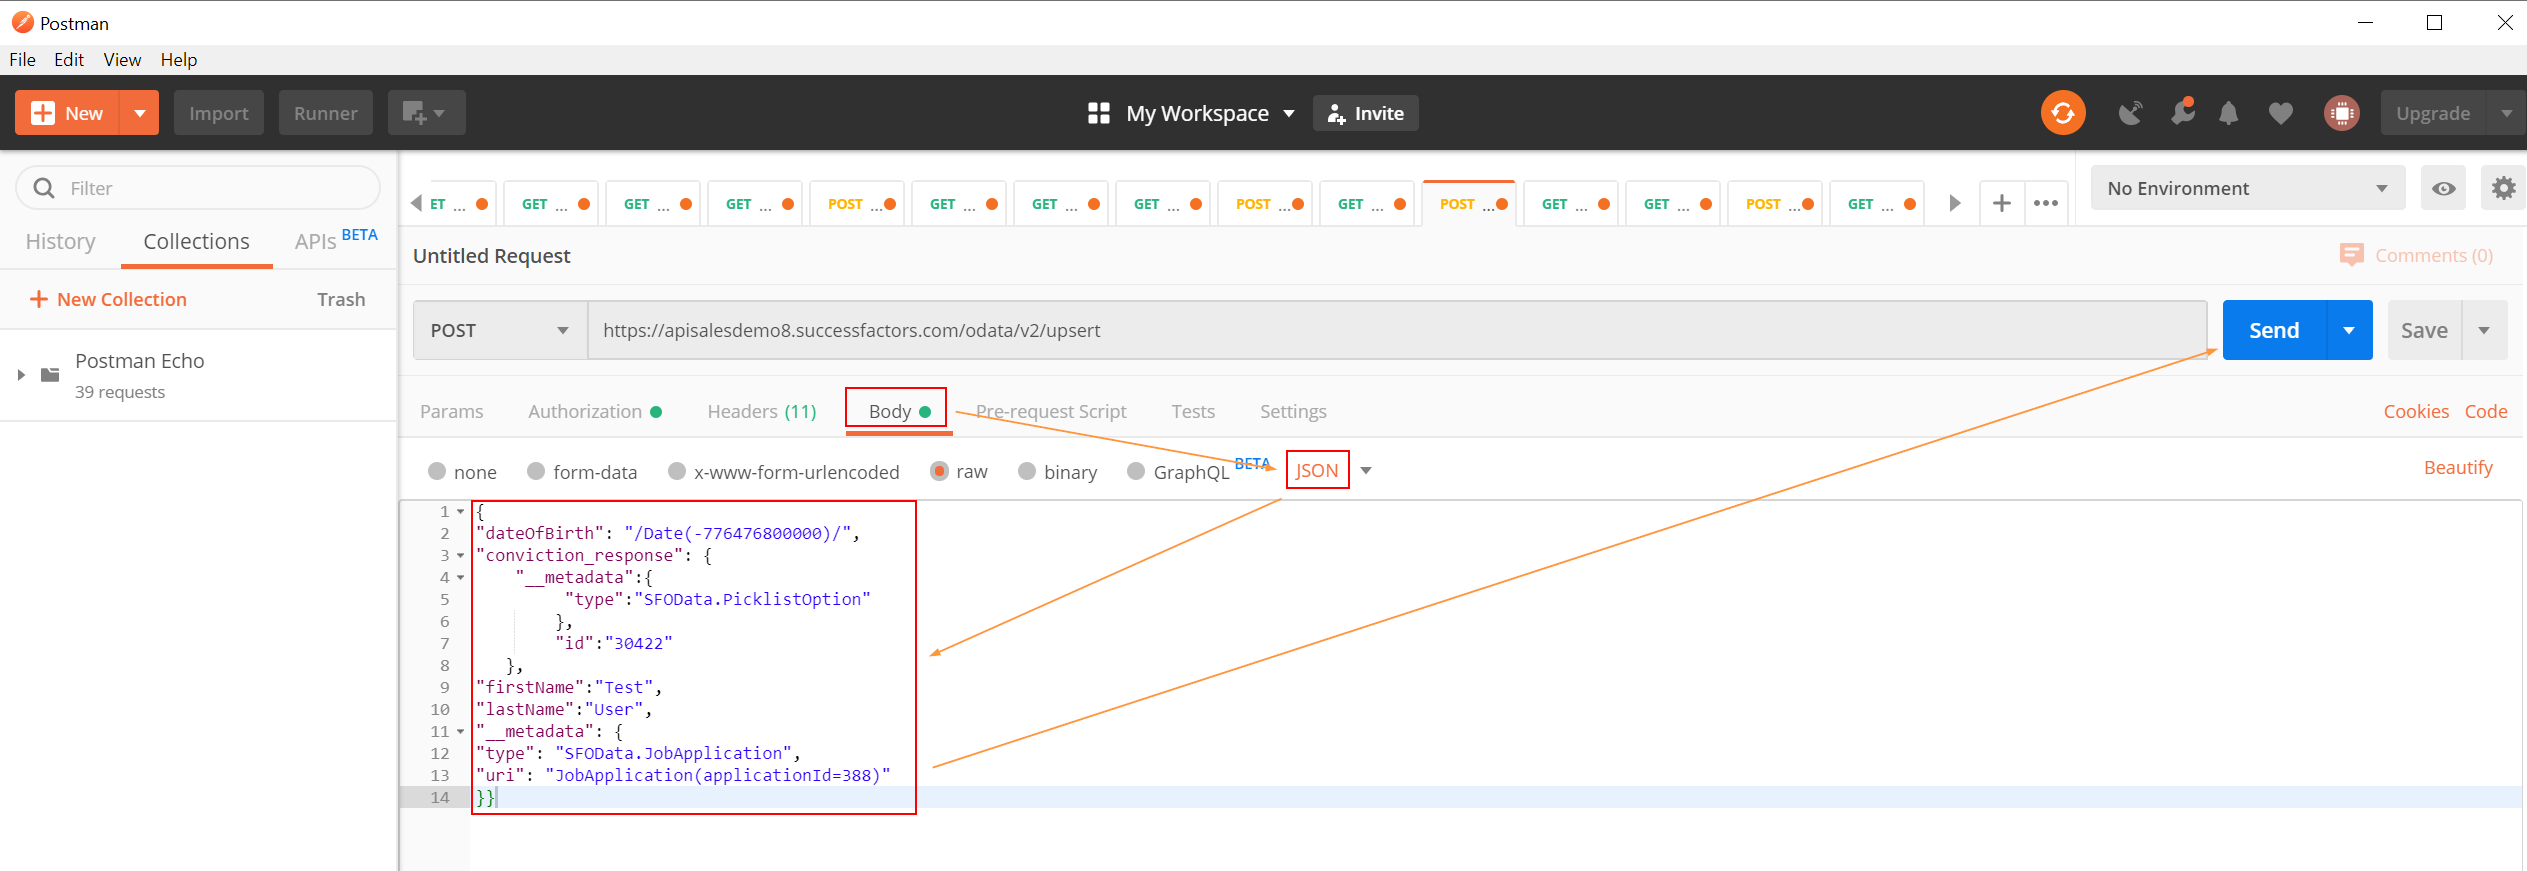Open the Save options dropdown arrow

click(2484, 330)
